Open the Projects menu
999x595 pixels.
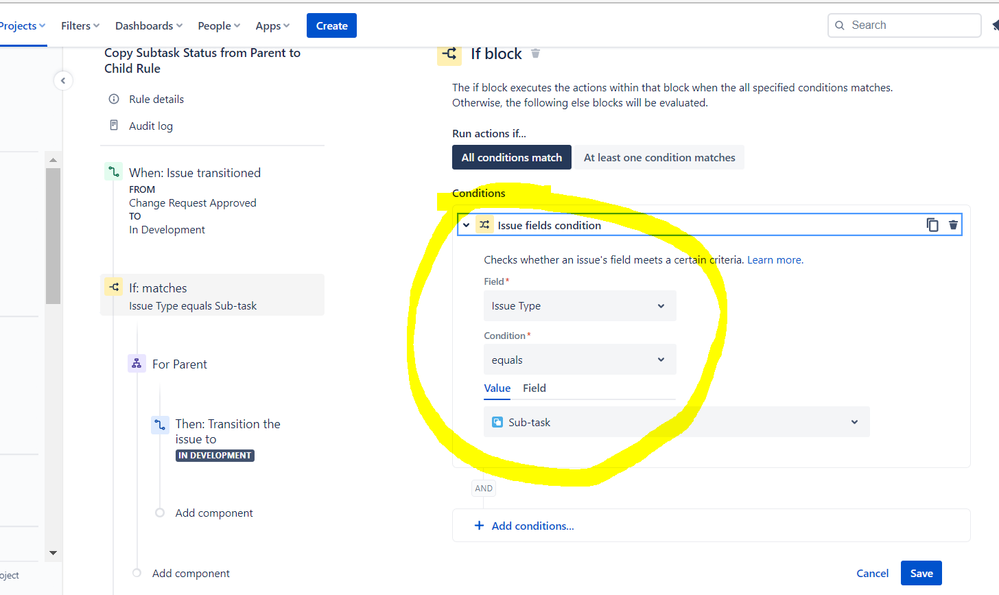tap(22, 25)
